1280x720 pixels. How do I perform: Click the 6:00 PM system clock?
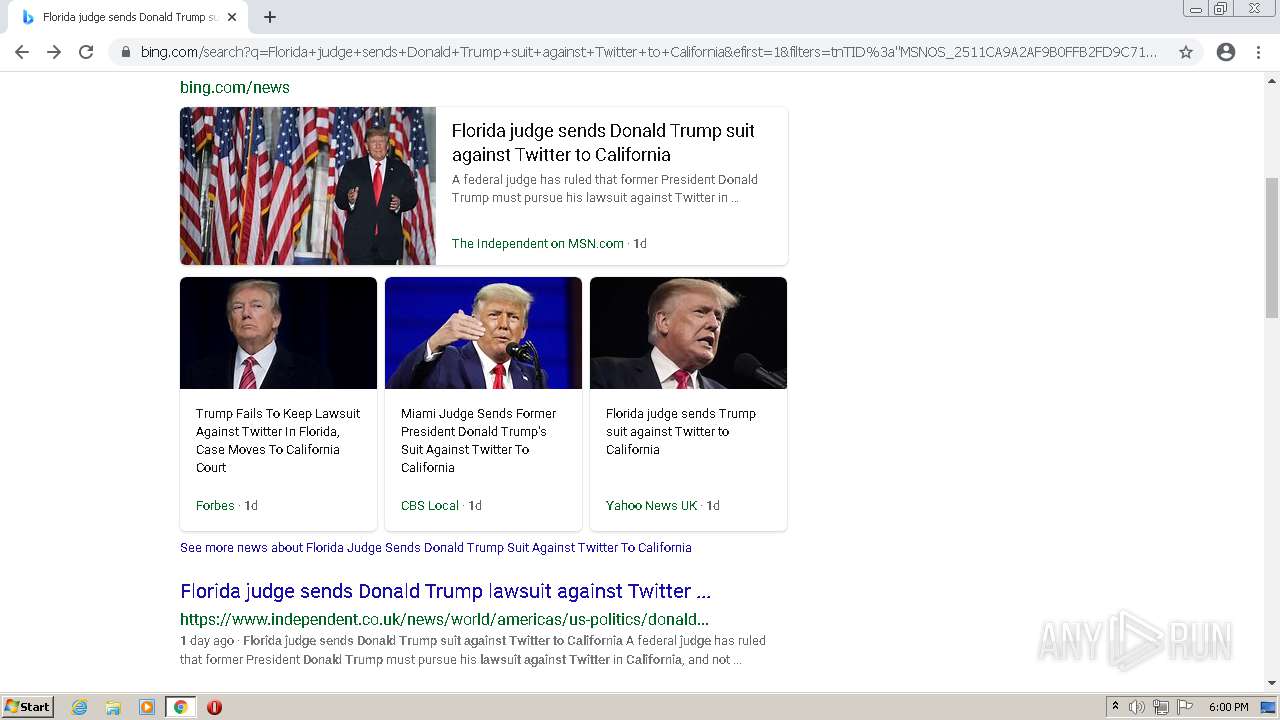[1229, 707]
